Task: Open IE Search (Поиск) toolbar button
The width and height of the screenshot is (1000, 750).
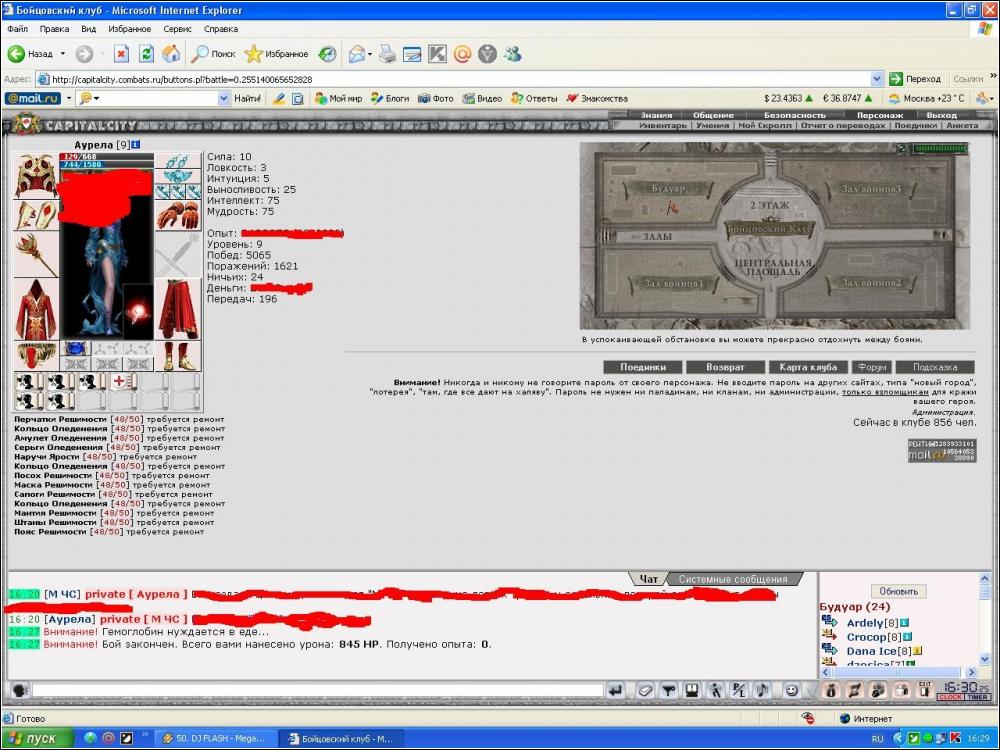Action: 214,54
